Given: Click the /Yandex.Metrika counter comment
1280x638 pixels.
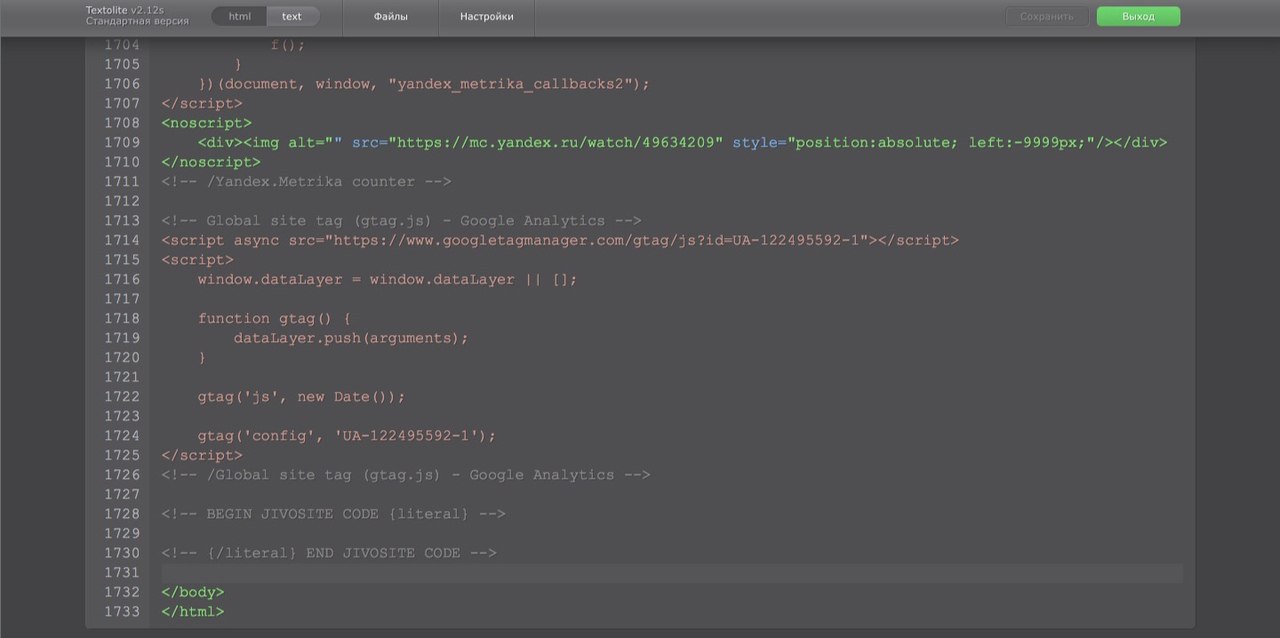Looking at the screenshot, I should pyautogui.click(x=306, y=182).
